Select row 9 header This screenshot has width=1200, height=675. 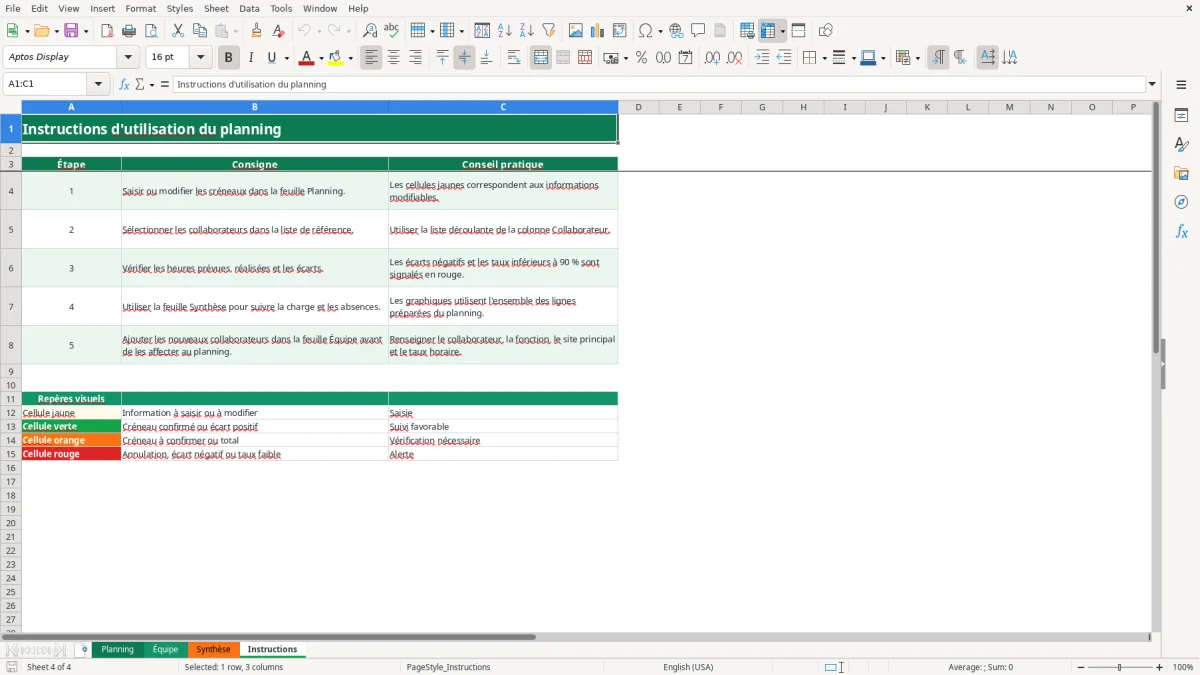[11, 371]
